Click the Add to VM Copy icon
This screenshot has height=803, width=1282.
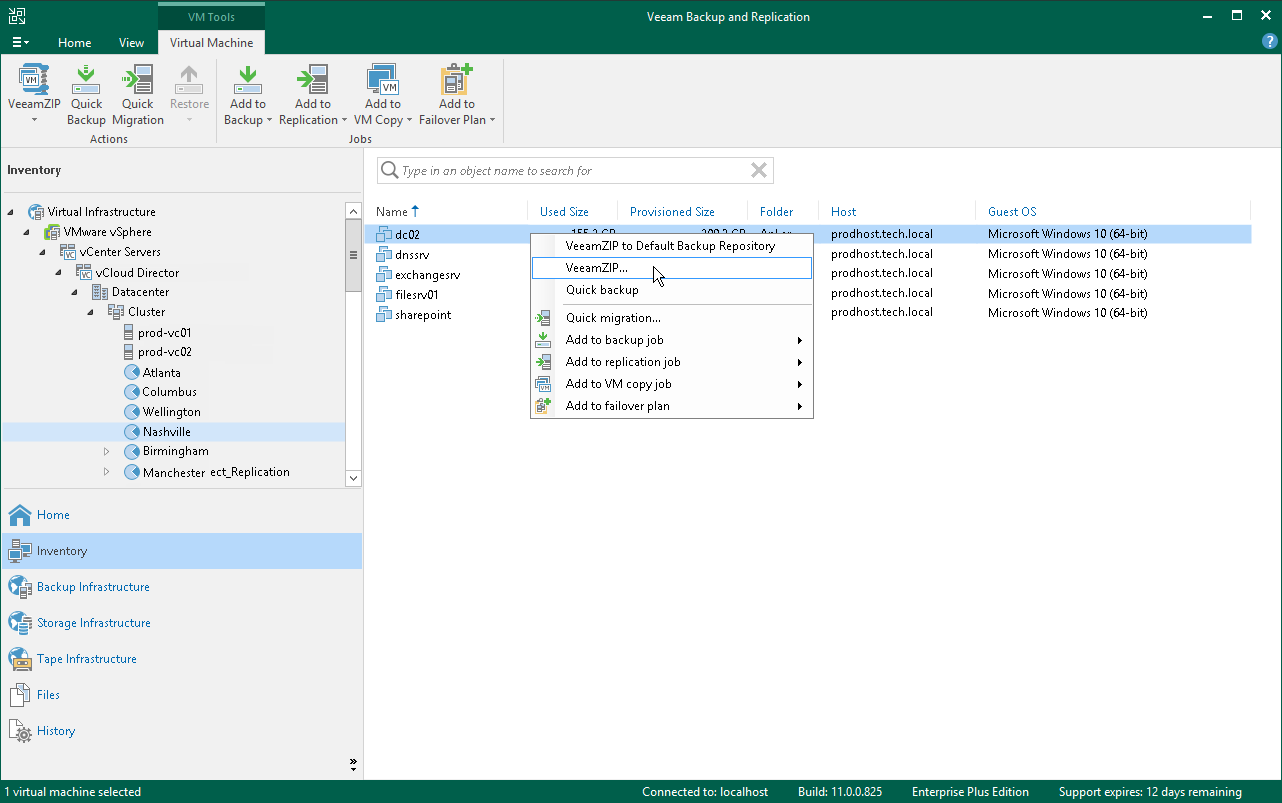tap(382, 81)
